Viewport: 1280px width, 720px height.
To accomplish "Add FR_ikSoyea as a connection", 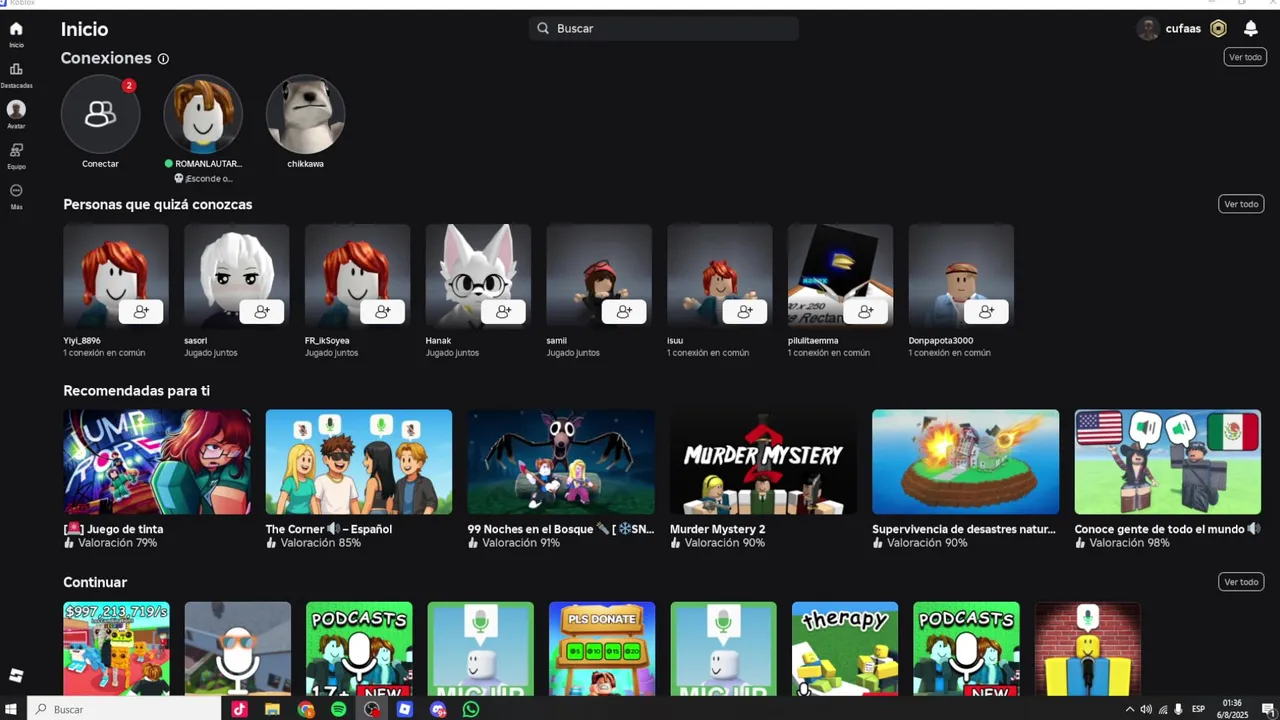I will [x=383, y=312].
